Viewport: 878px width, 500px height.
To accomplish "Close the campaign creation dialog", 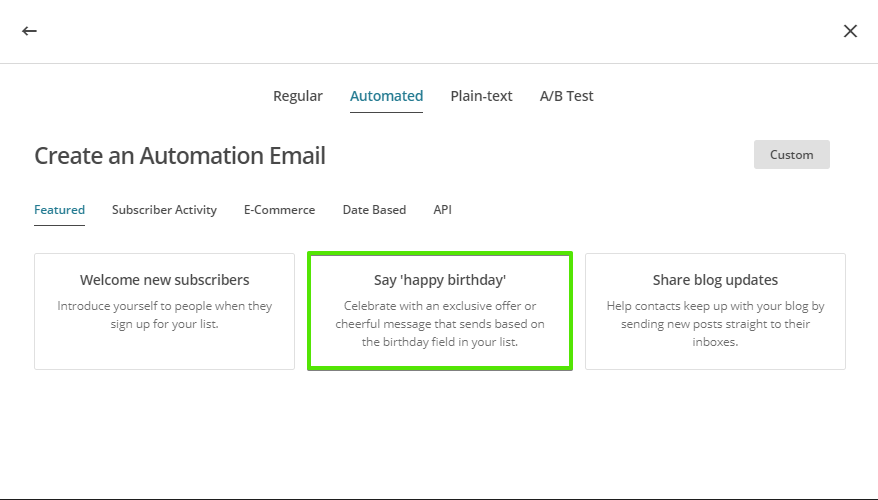I will [x=850, y=31].
